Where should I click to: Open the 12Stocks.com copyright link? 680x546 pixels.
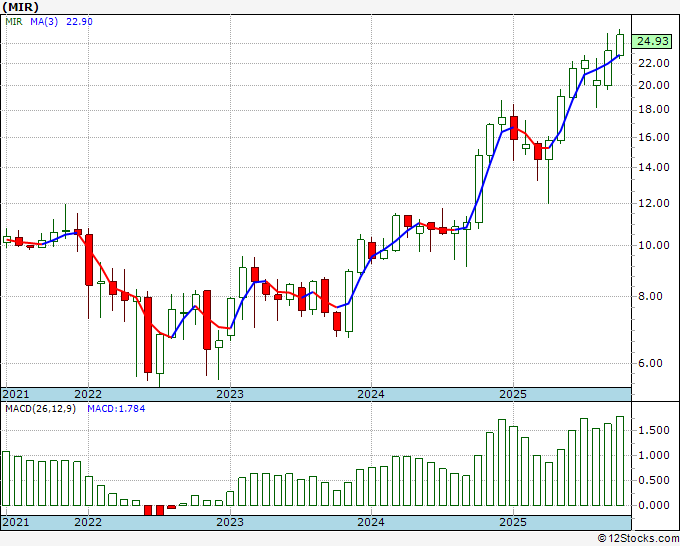(638, 539)
